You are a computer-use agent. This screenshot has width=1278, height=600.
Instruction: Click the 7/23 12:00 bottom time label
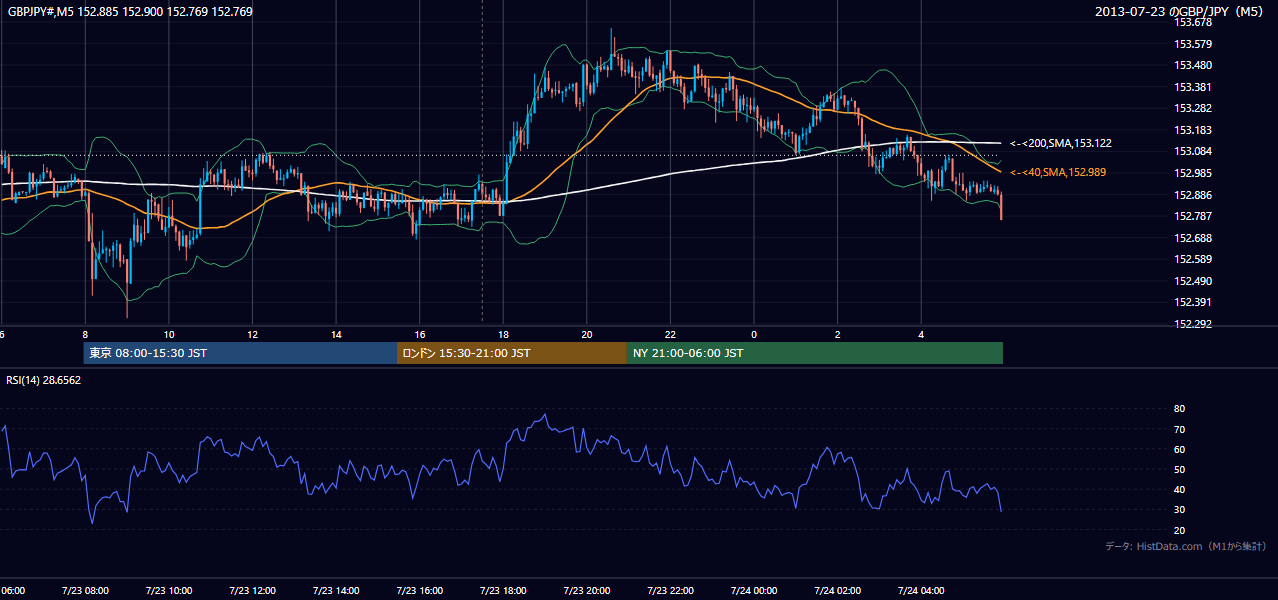tap(253, 591)
